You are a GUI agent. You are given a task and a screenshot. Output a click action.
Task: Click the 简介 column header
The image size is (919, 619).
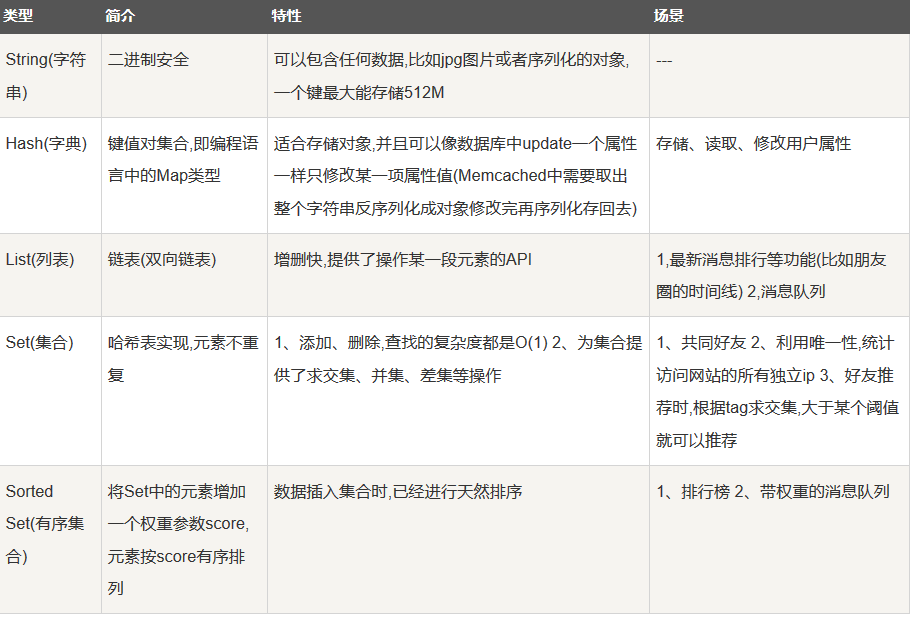(184, 16)
